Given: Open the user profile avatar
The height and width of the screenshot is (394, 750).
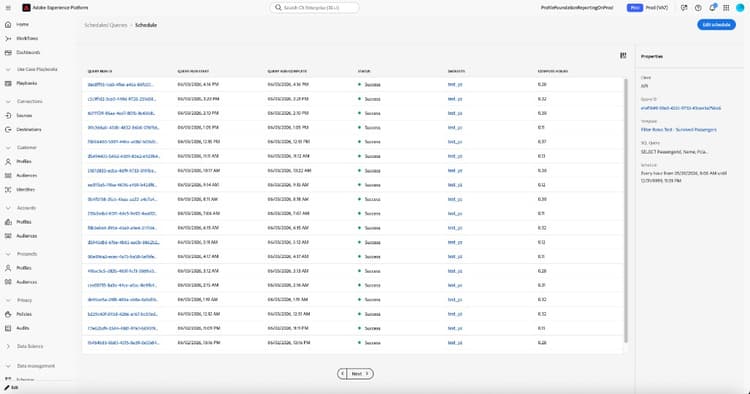Looking at the screenshot, I should pos(740,8).
